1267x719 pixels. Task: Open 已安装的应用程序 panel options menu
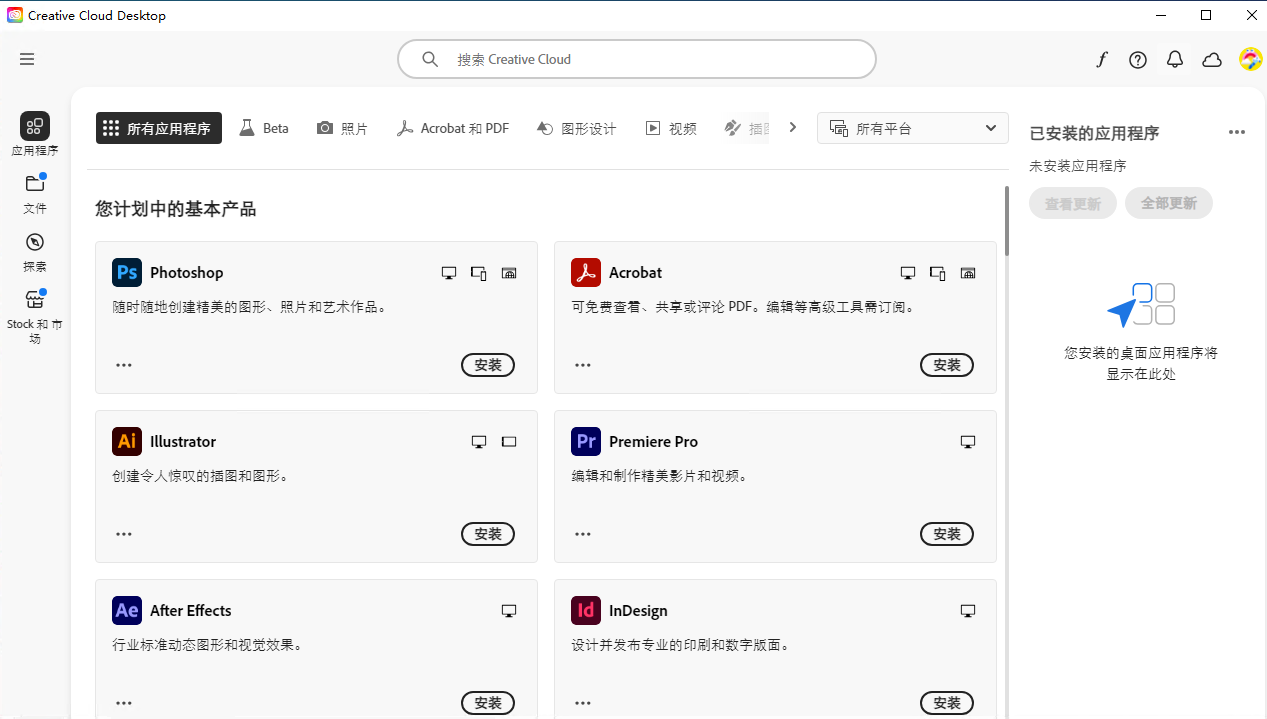click(x=1237, y=133)
